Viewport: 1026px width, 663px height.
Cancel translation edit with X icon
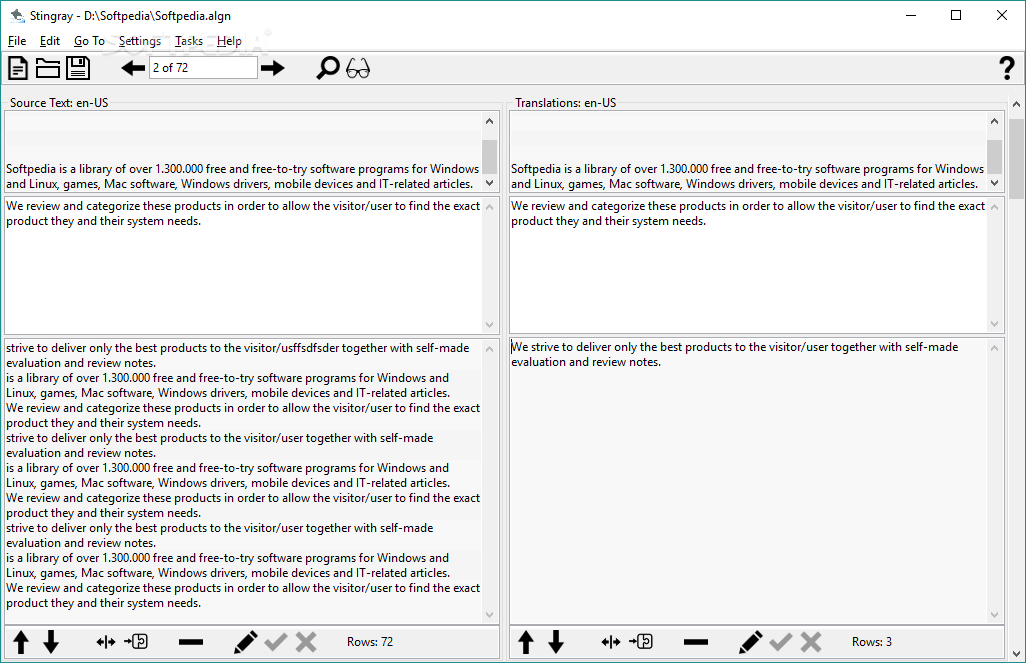(x=811, y=642)
